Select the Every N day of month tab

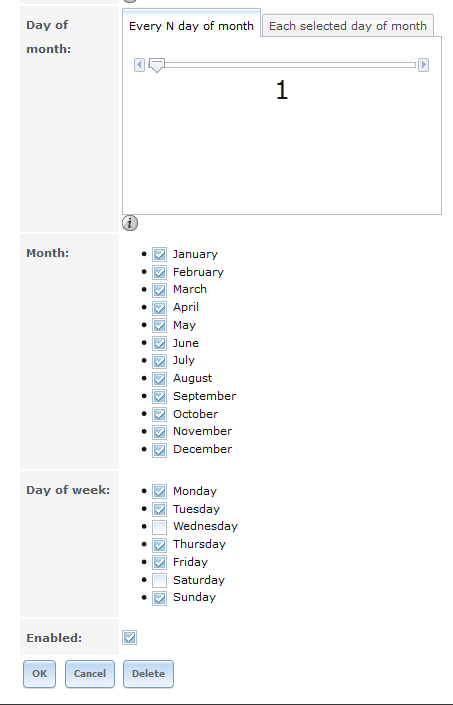click(x=191, y=26)
